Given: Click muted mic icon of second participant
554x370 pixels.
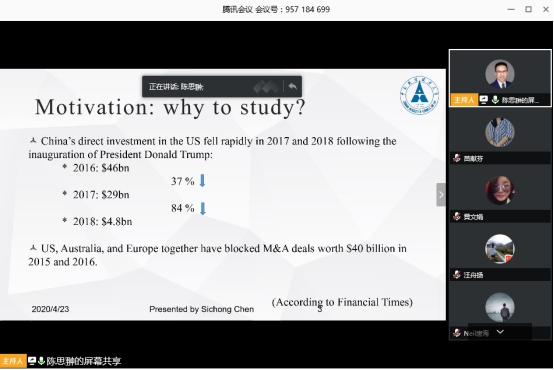Looking at the screenshot, I should pyautogui.click(x=457, y=158).
